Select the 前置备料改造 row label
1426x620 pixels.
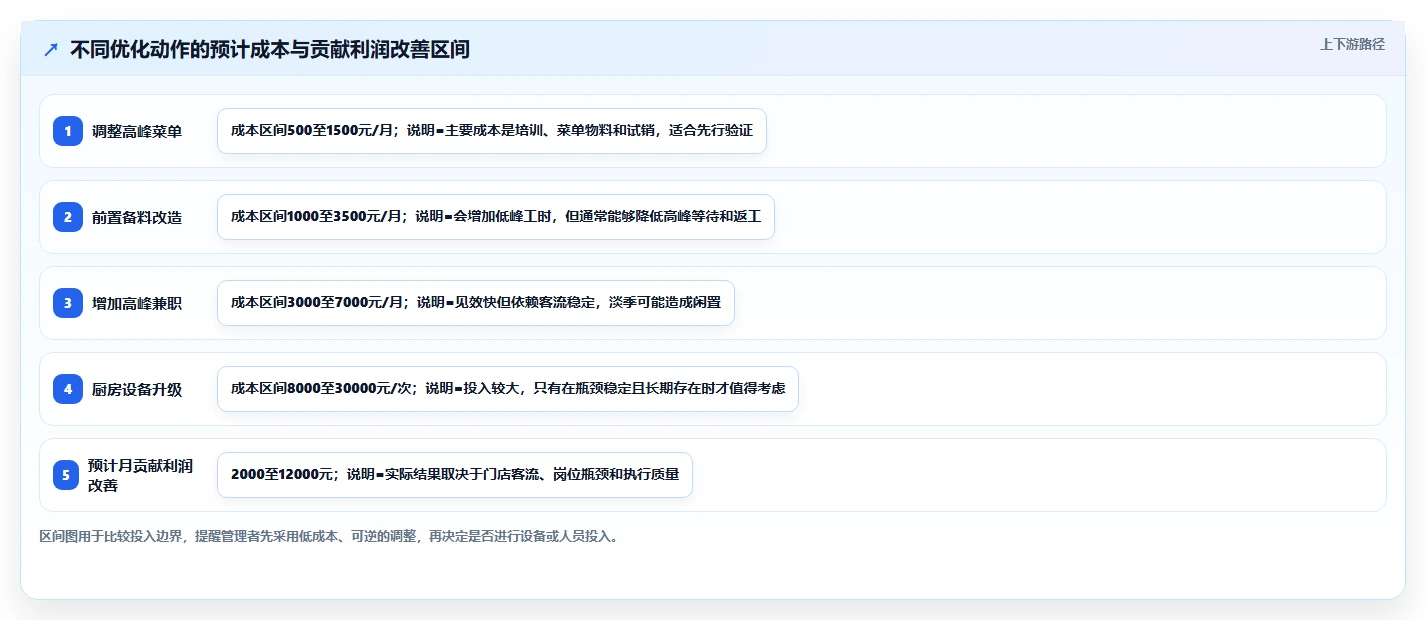[137, 217]
